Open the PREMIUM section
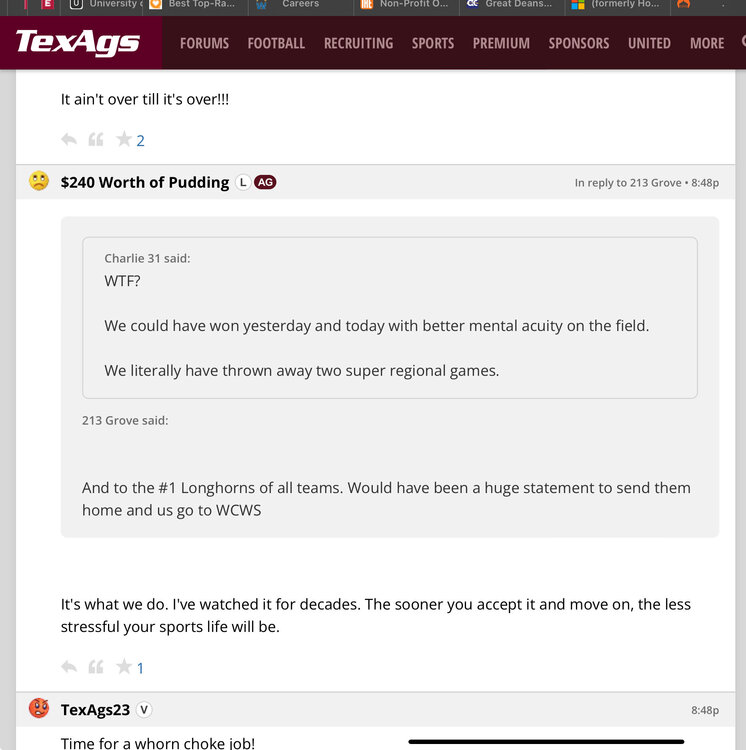The width and height of the screenshot is (746, 750). click(501, 43)
